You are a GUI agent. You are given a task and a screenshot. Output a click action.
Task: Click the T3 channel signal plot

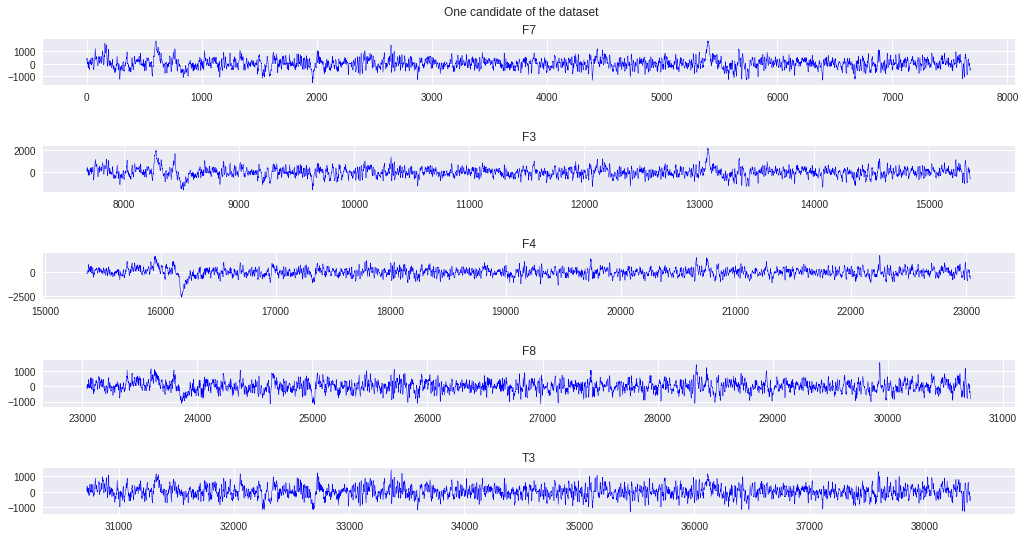(528, 490)
